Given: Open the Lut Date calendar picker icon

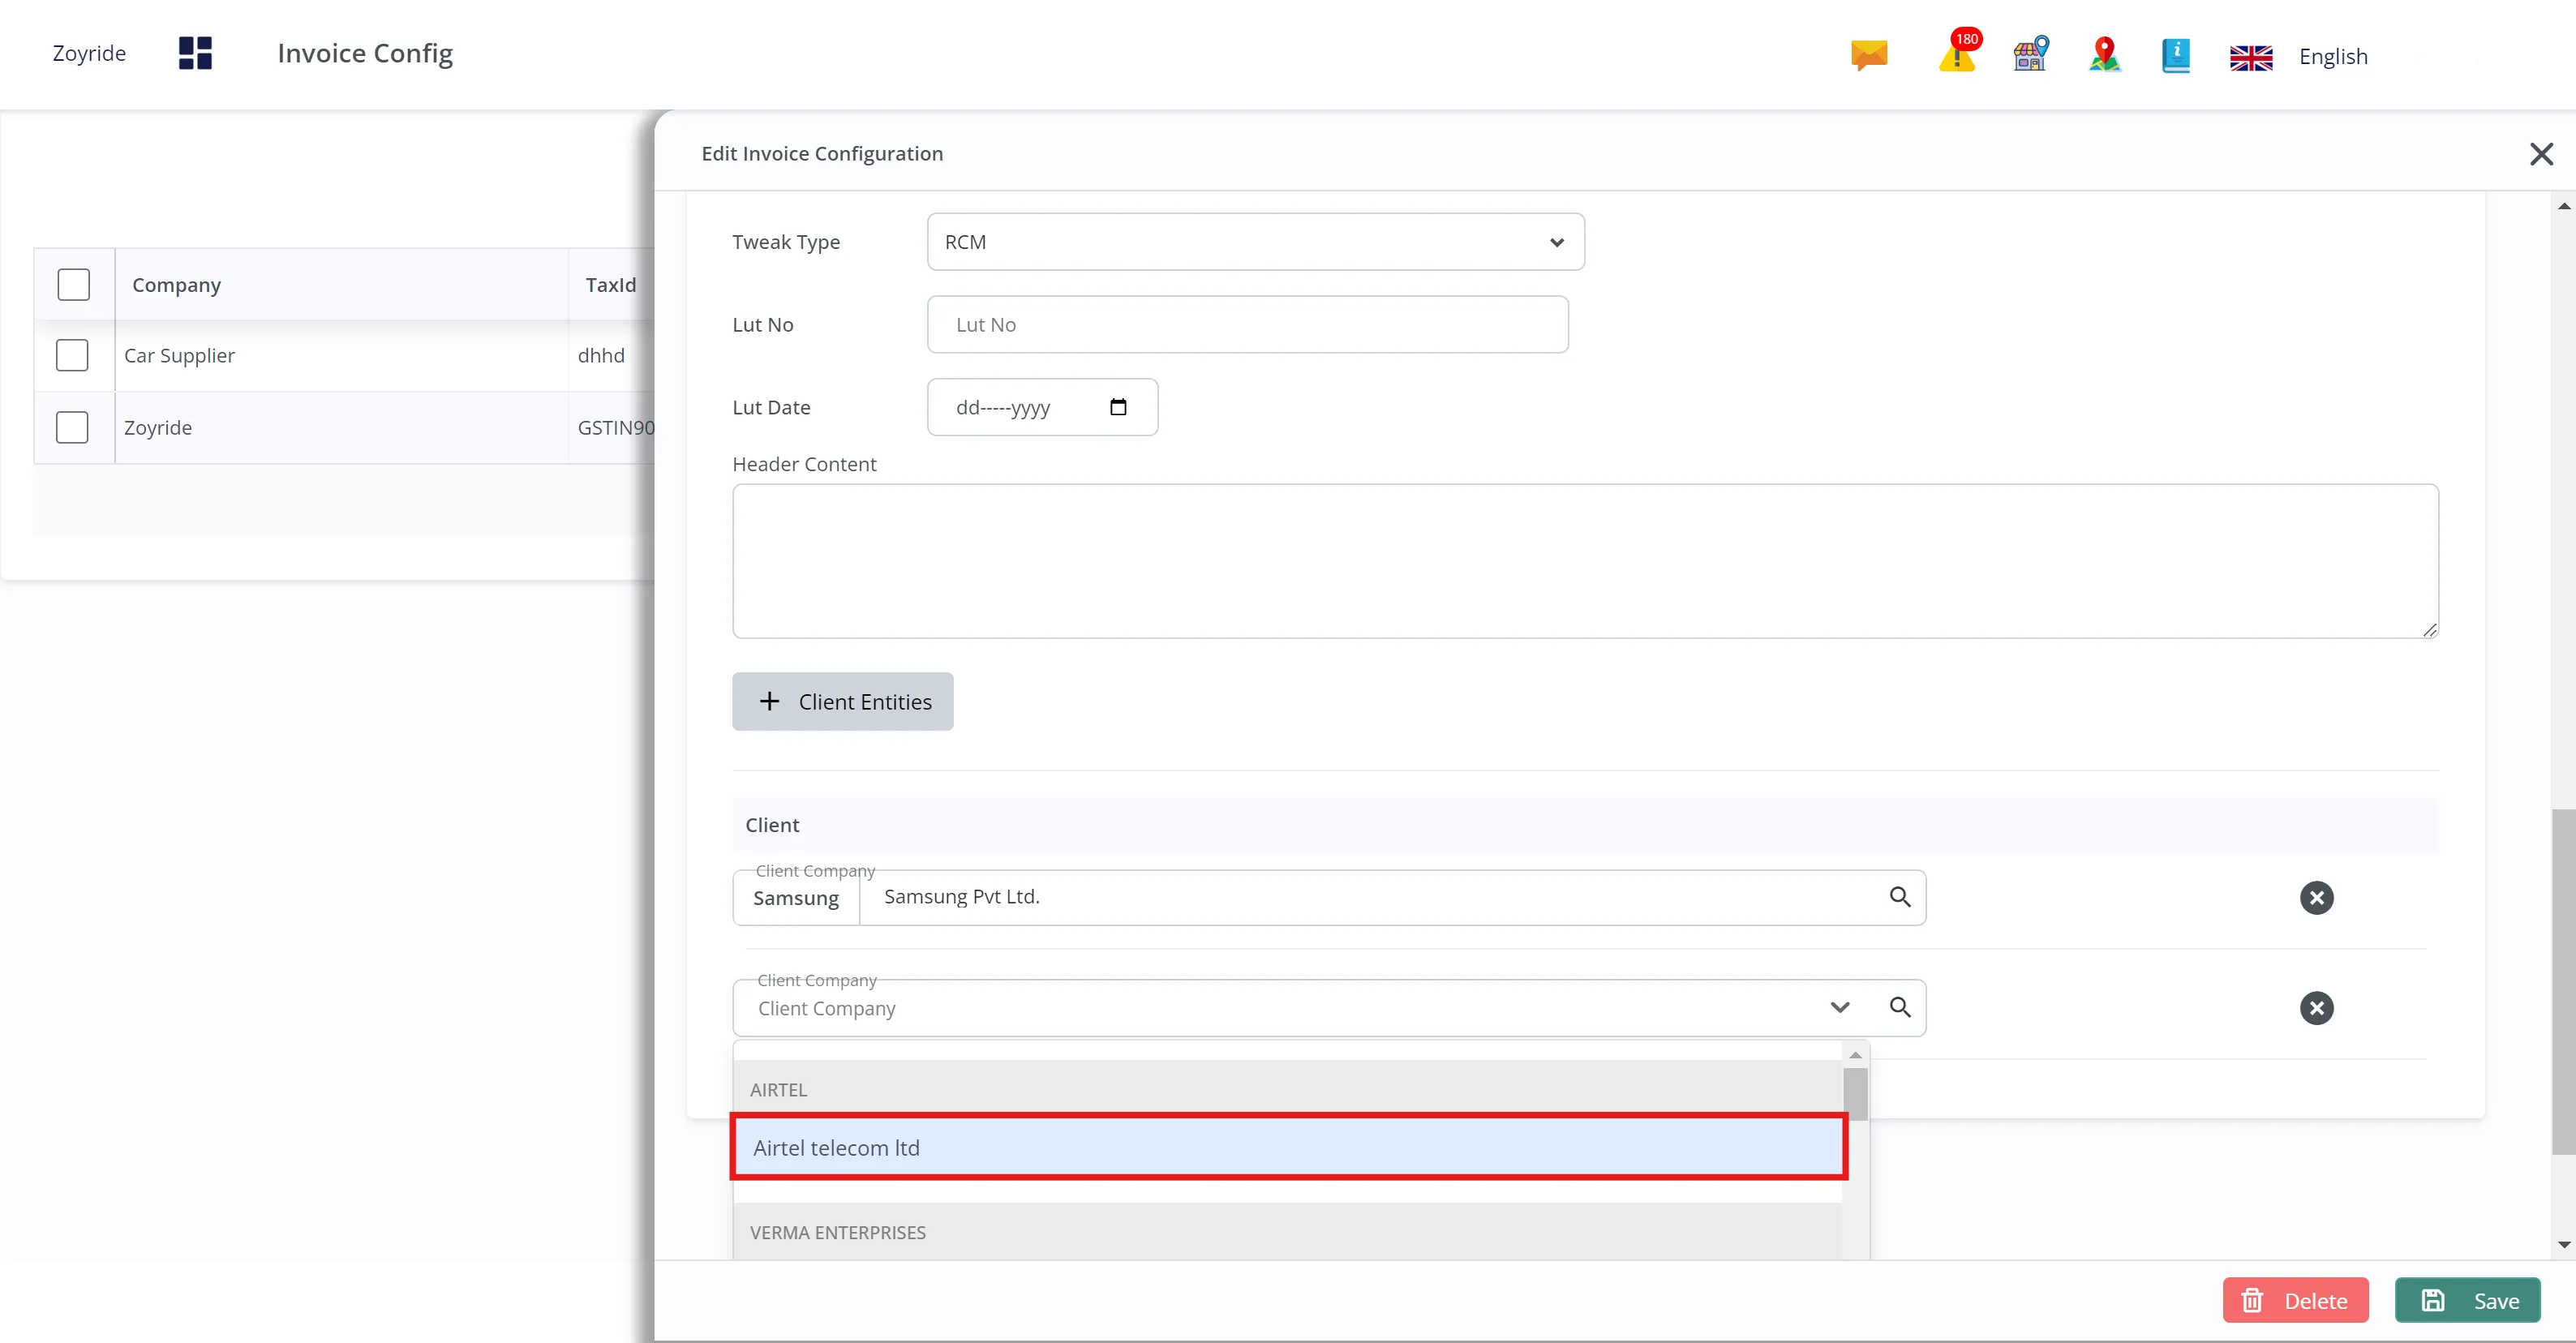Looking at the screenshot, I should 1118,407.
